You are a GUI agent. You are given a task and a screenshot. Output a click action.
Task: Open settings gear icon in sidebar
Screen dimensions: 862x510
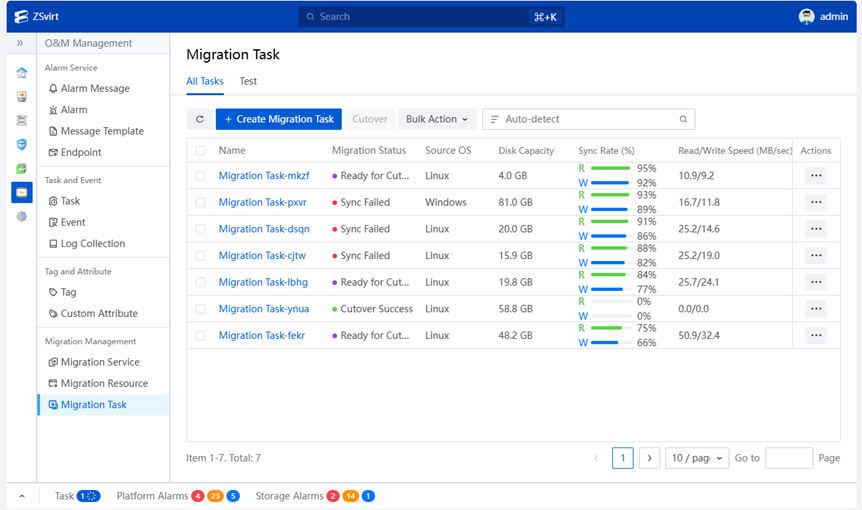pyautogui.click(x=21, y=217)
